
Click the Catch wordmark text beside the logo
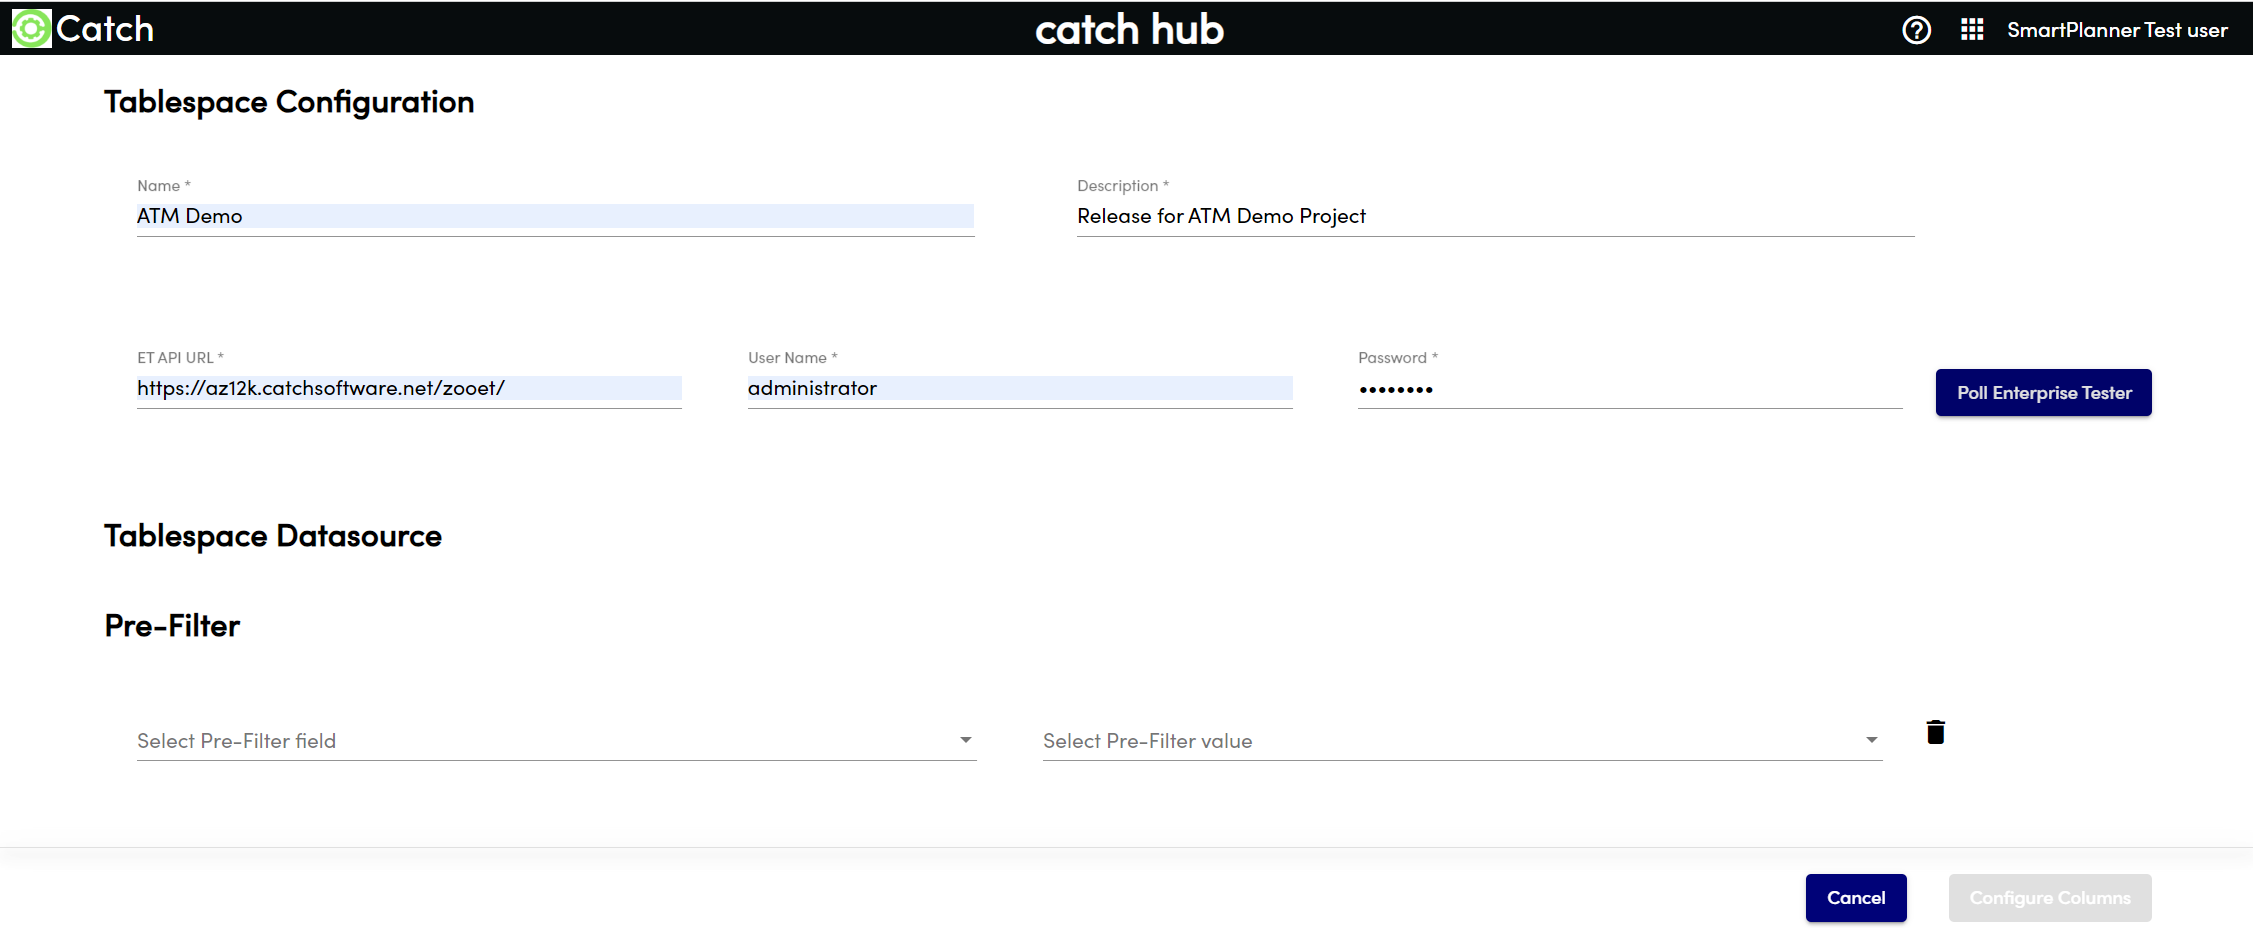coord(105,29)
